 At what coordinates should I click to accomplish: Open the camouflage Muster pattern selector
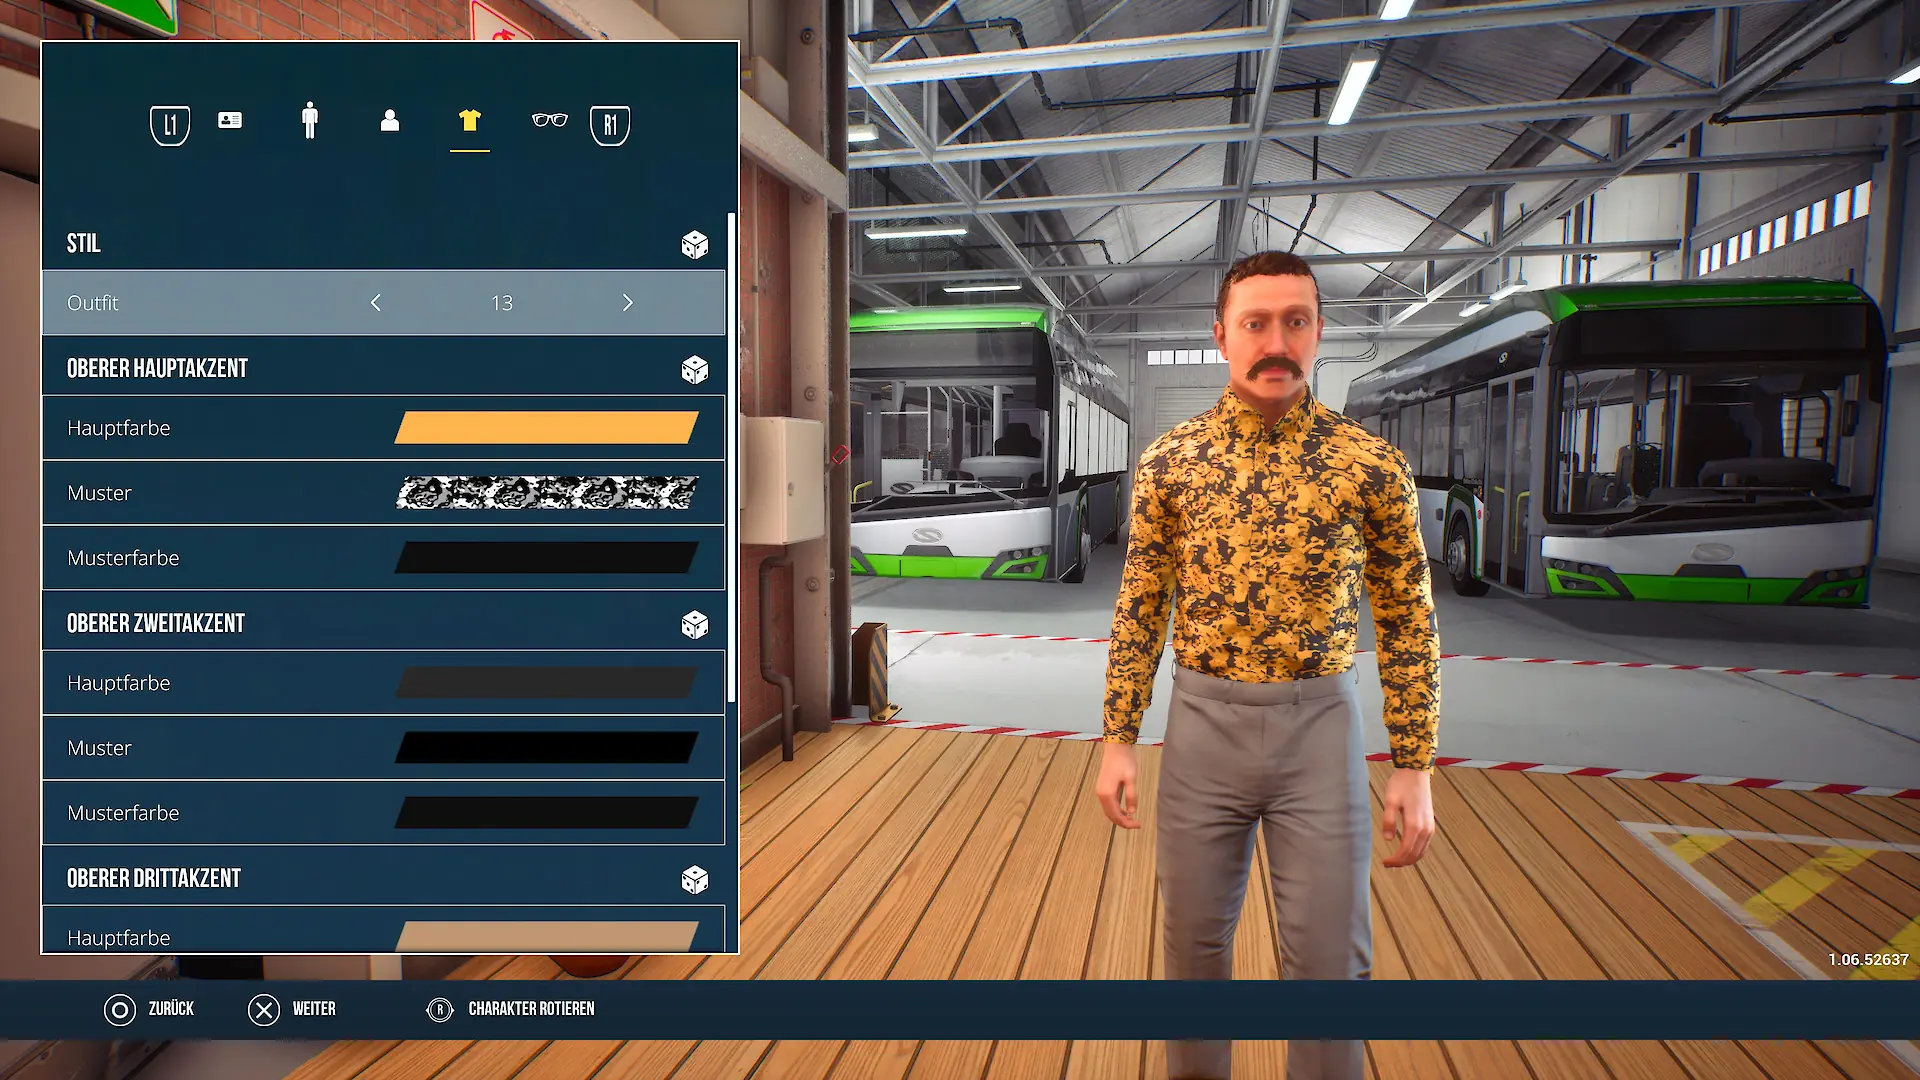(547, 493)
